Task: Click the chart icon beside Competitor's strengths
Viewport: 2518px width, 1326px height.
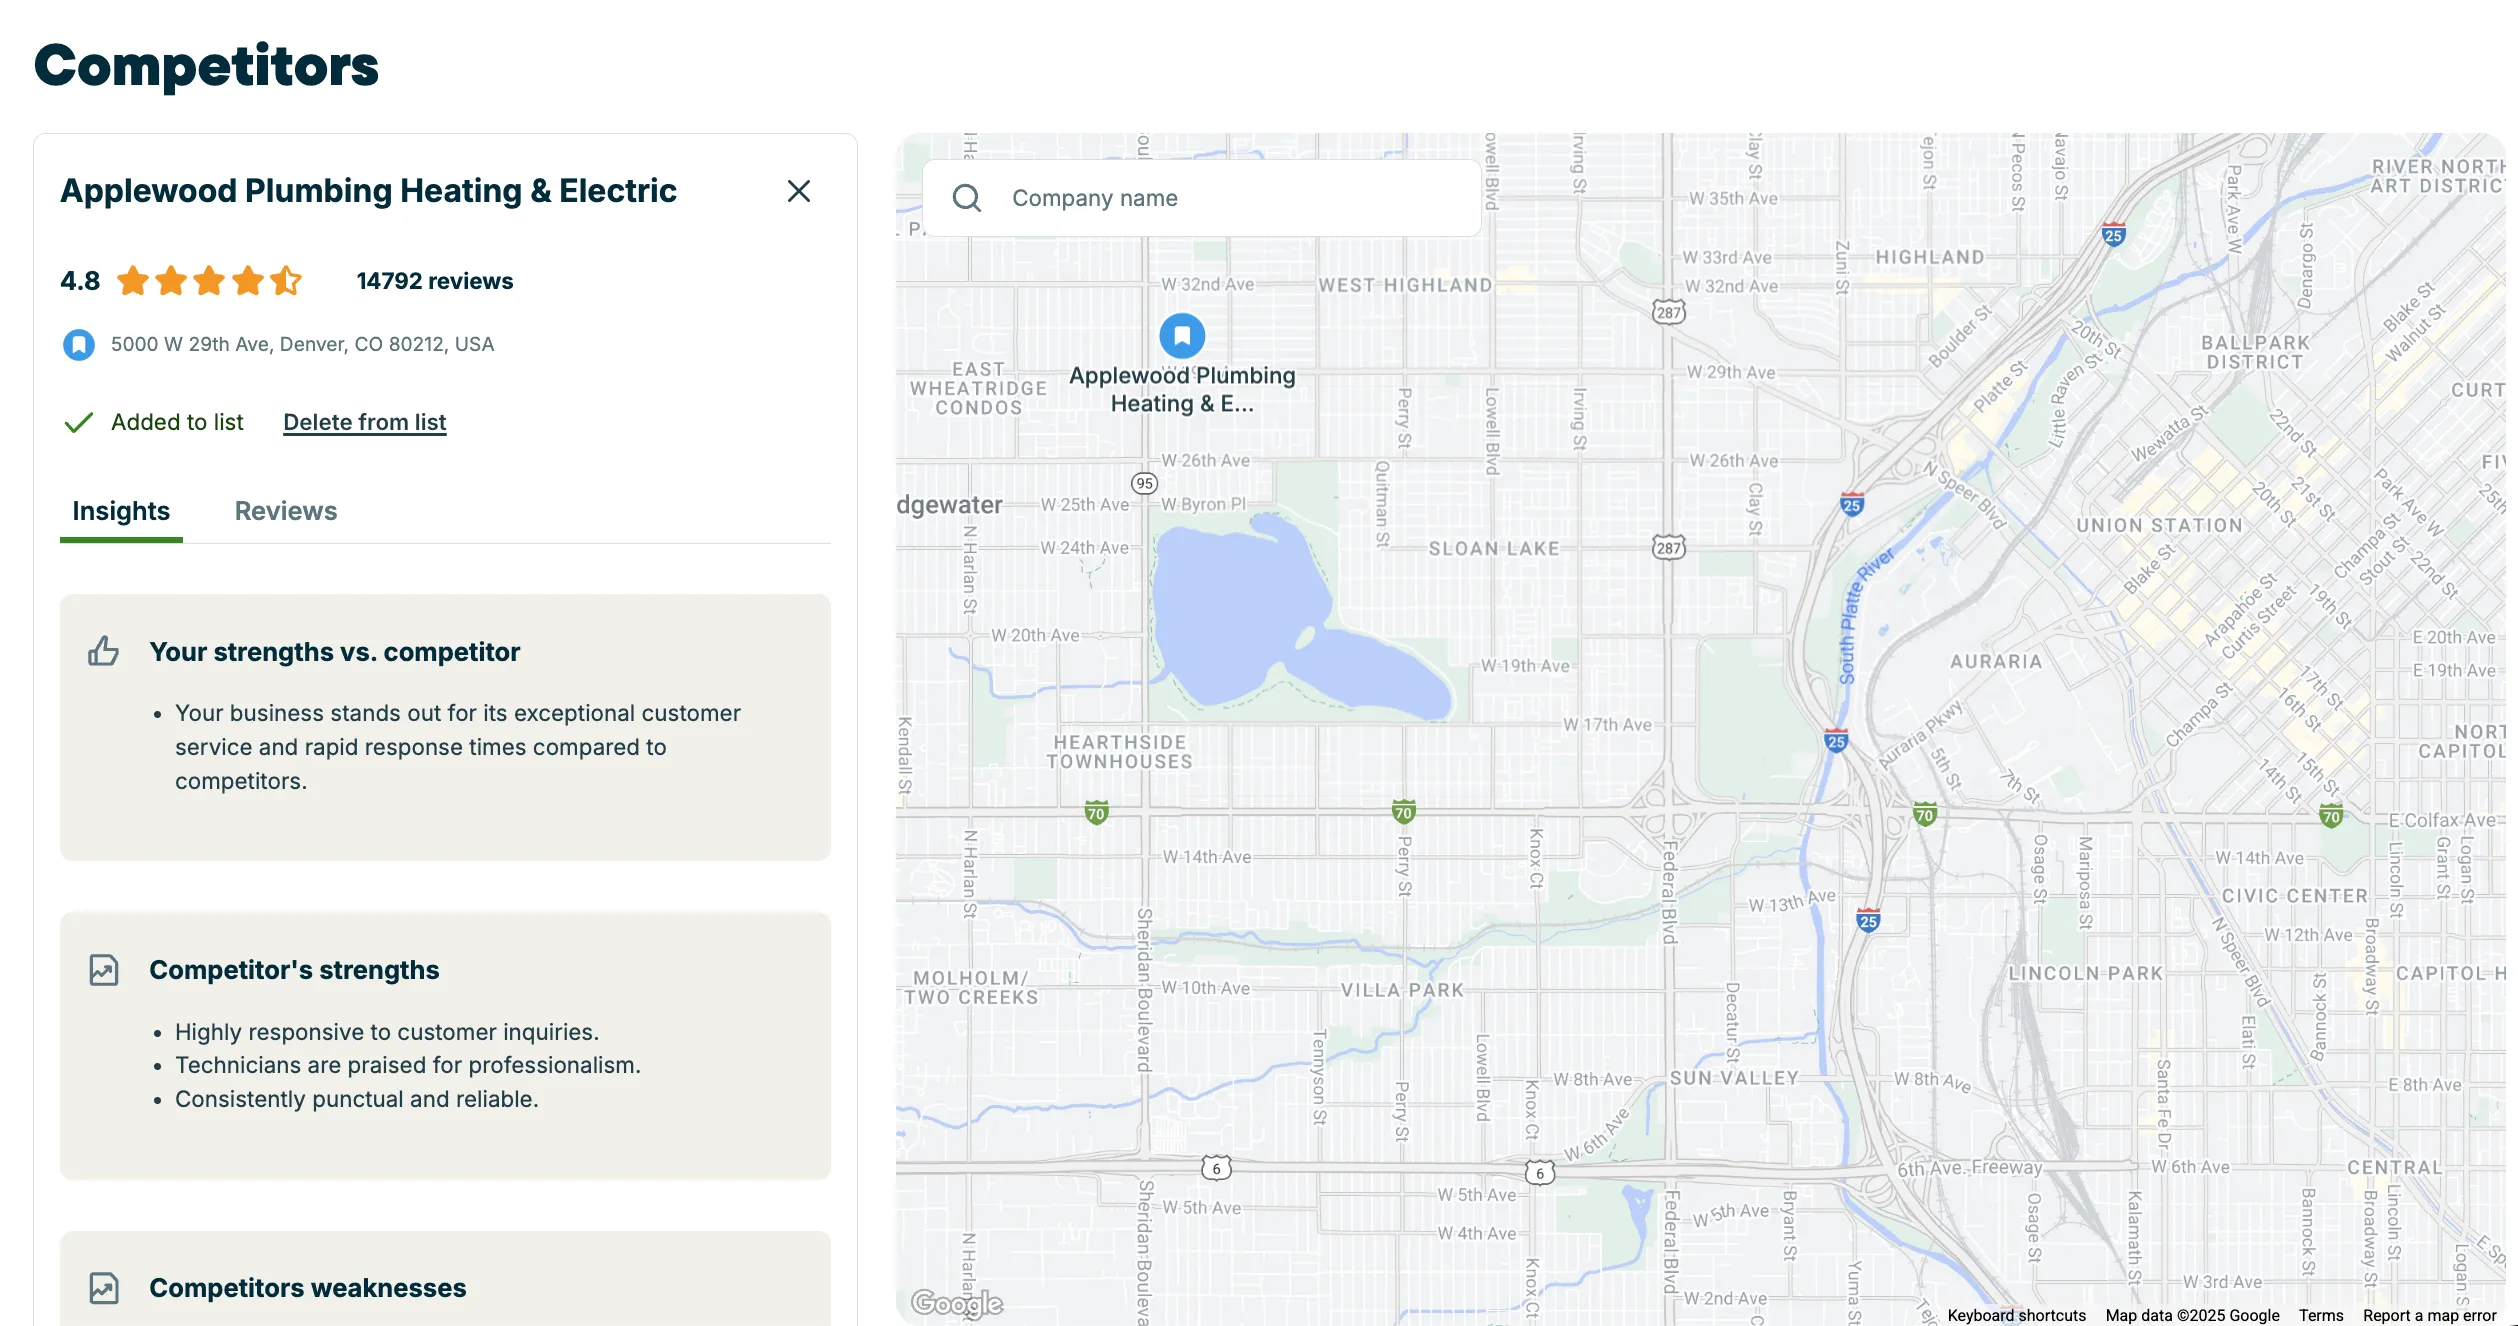Action: pos(104,970)
